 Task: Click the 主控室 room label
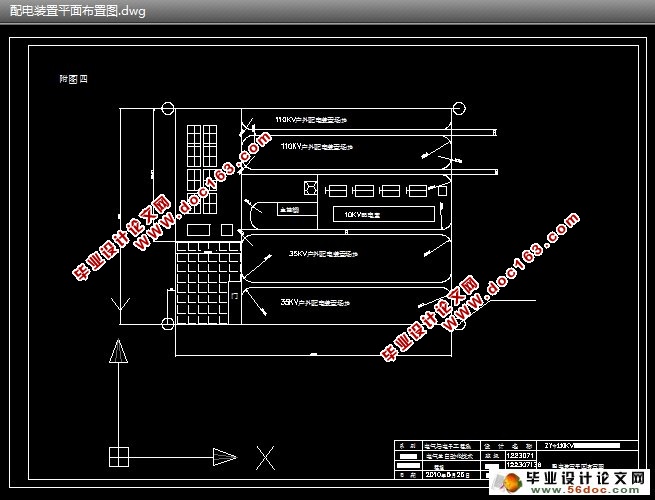[x=289, y=210]
